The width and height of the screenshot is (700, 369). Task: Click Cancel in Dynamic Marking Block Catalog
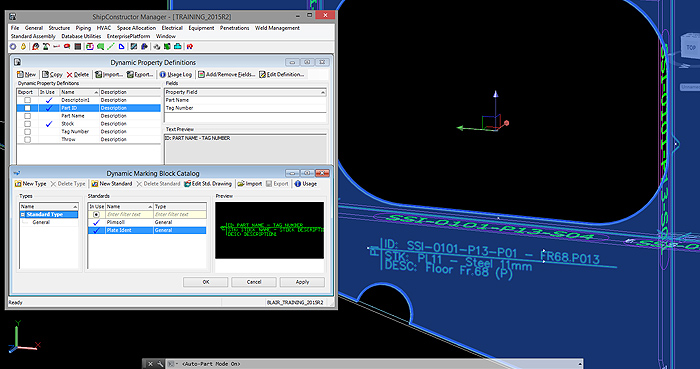tap(254, 282)
